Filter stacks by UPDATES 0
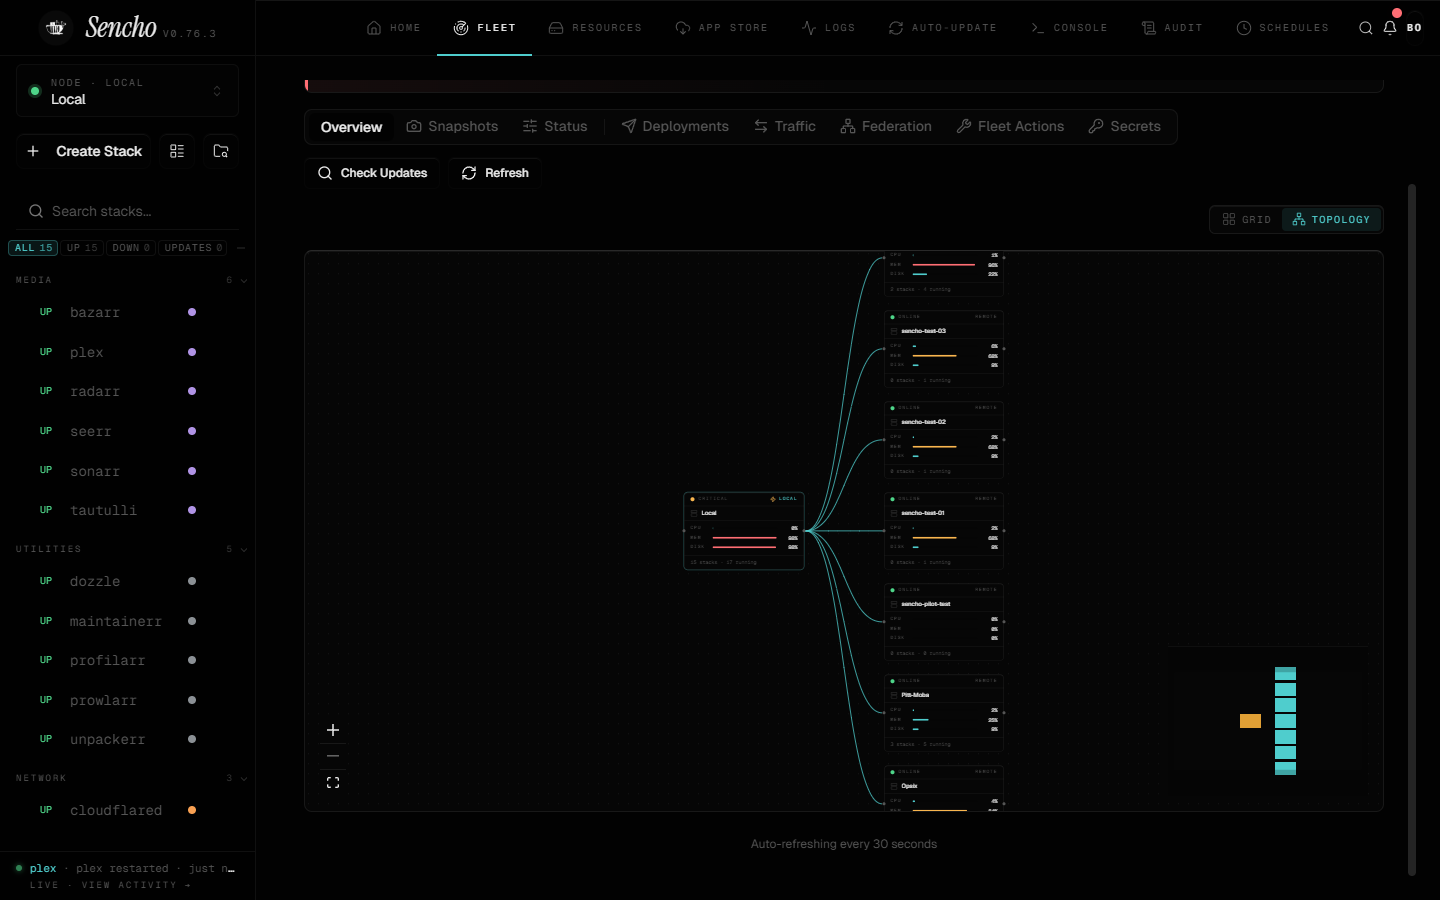 pyautogui.click(x=193, y=248)
